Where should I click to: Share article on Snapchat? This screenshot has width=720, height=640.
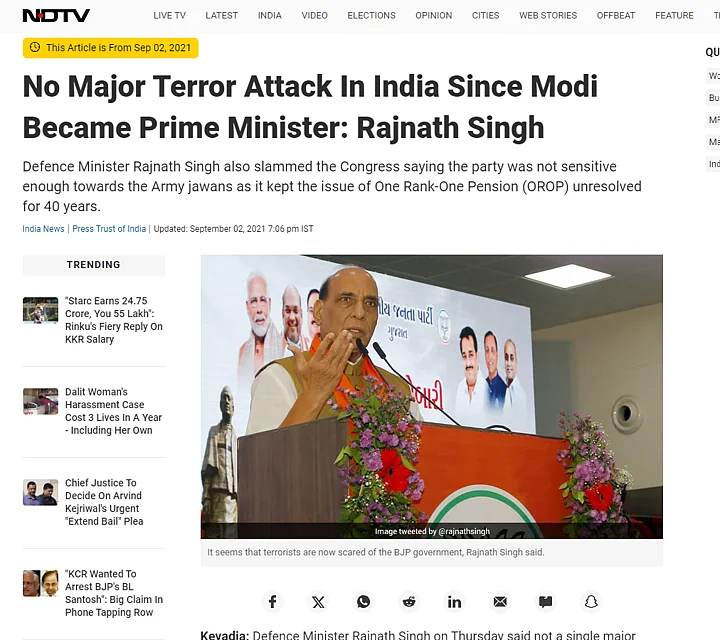coord(591,602)
